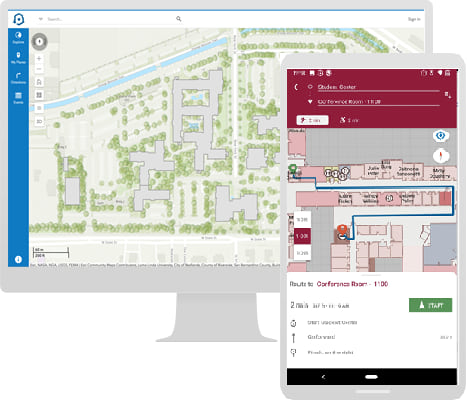Click the scale bar on desktop map
The image size is (467, 401).
coord(51,252)
